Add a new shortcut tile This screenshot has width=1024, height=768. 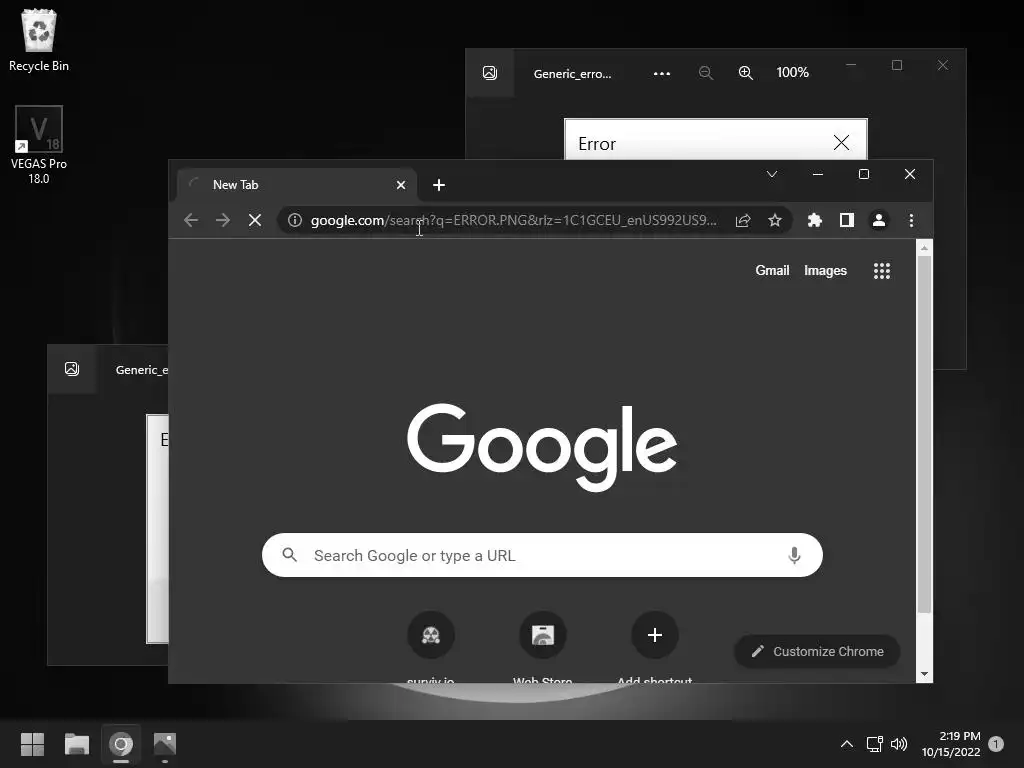click(x=654, y=646)
